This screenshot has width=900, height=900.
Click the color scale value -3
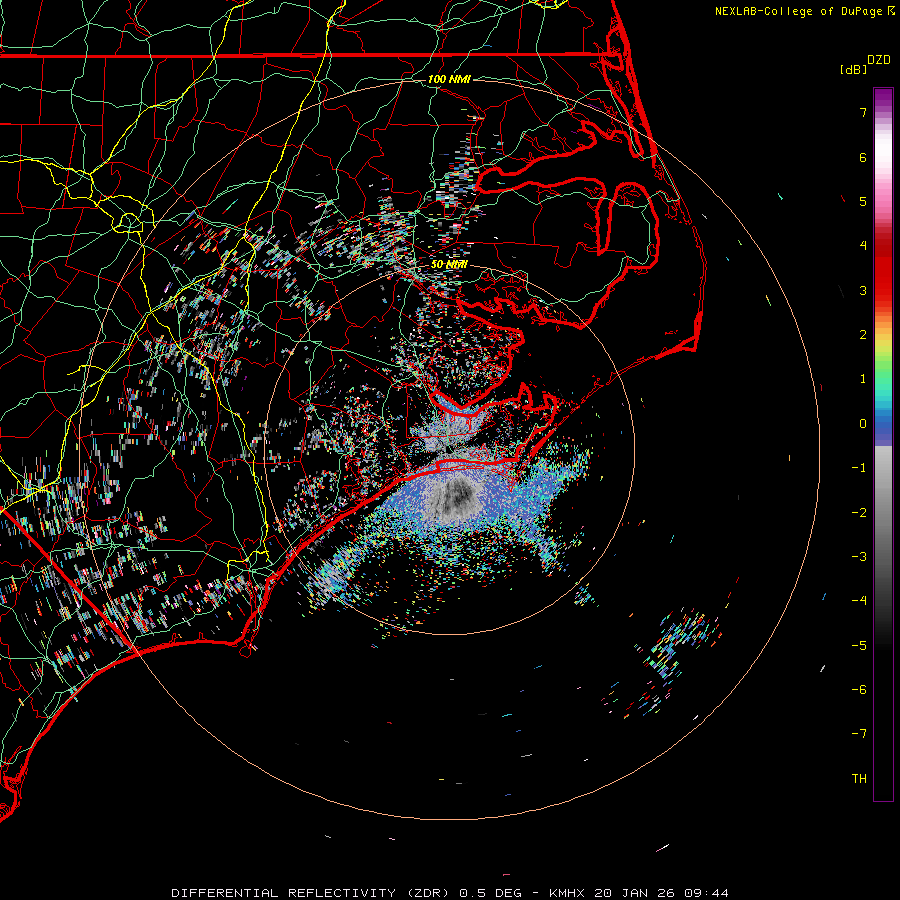(x=859, y=557)
